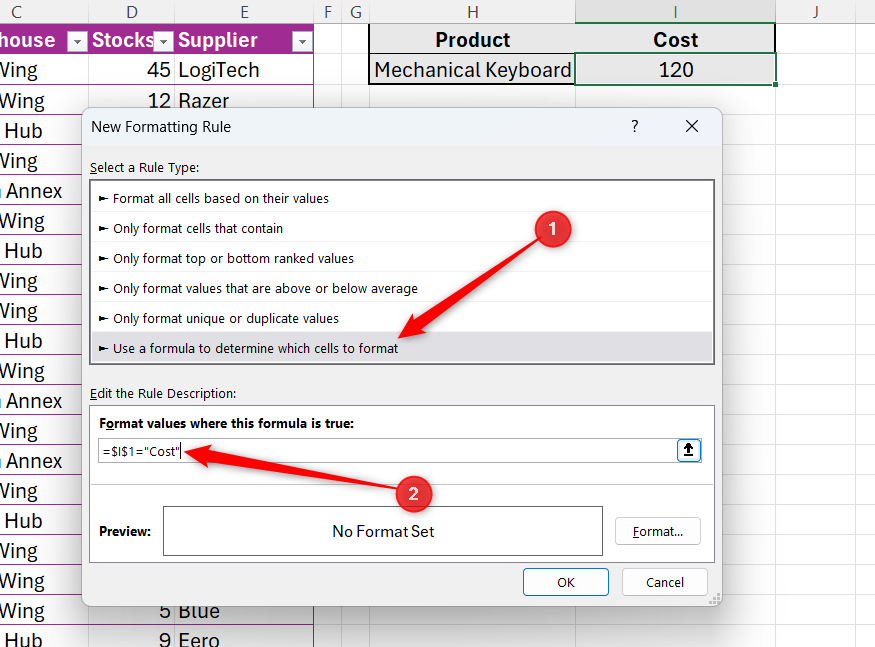
Task: Open the Format... button to set formatting
Action: tap(657, 531)
